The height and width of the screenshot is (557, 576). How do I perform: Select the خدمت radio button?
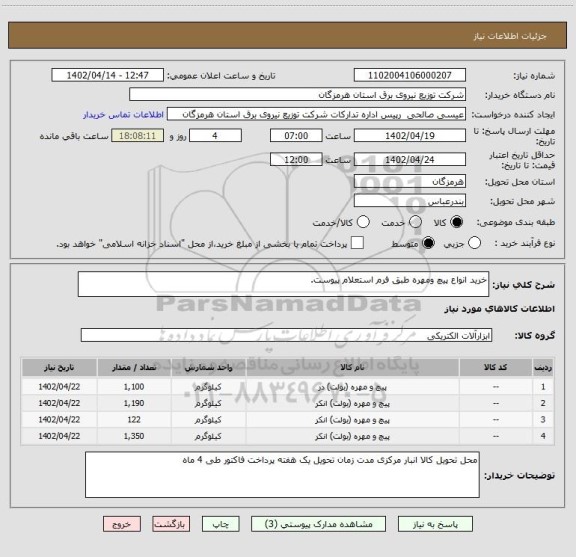(x=415, y=222)
